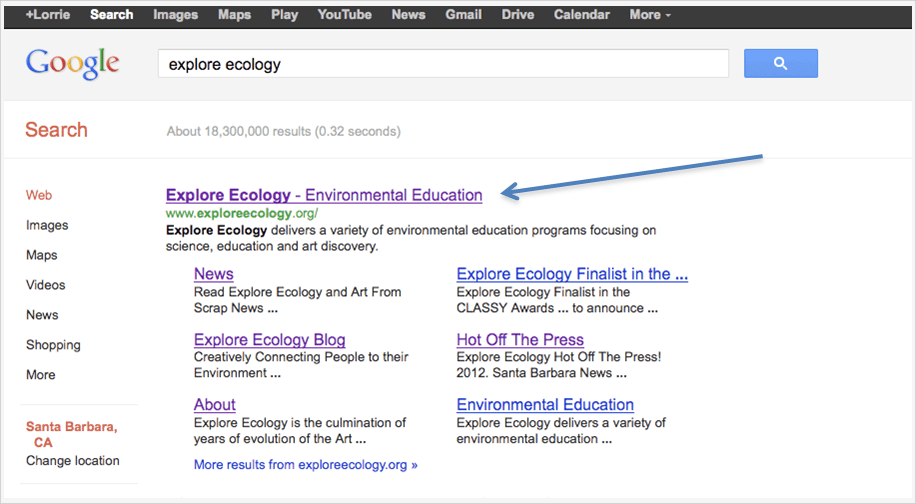Image resolution: width=916 pixels, height=504 pixels.
Task: Select Maps in the left sidebar
Action: click(x=42, y=255)
